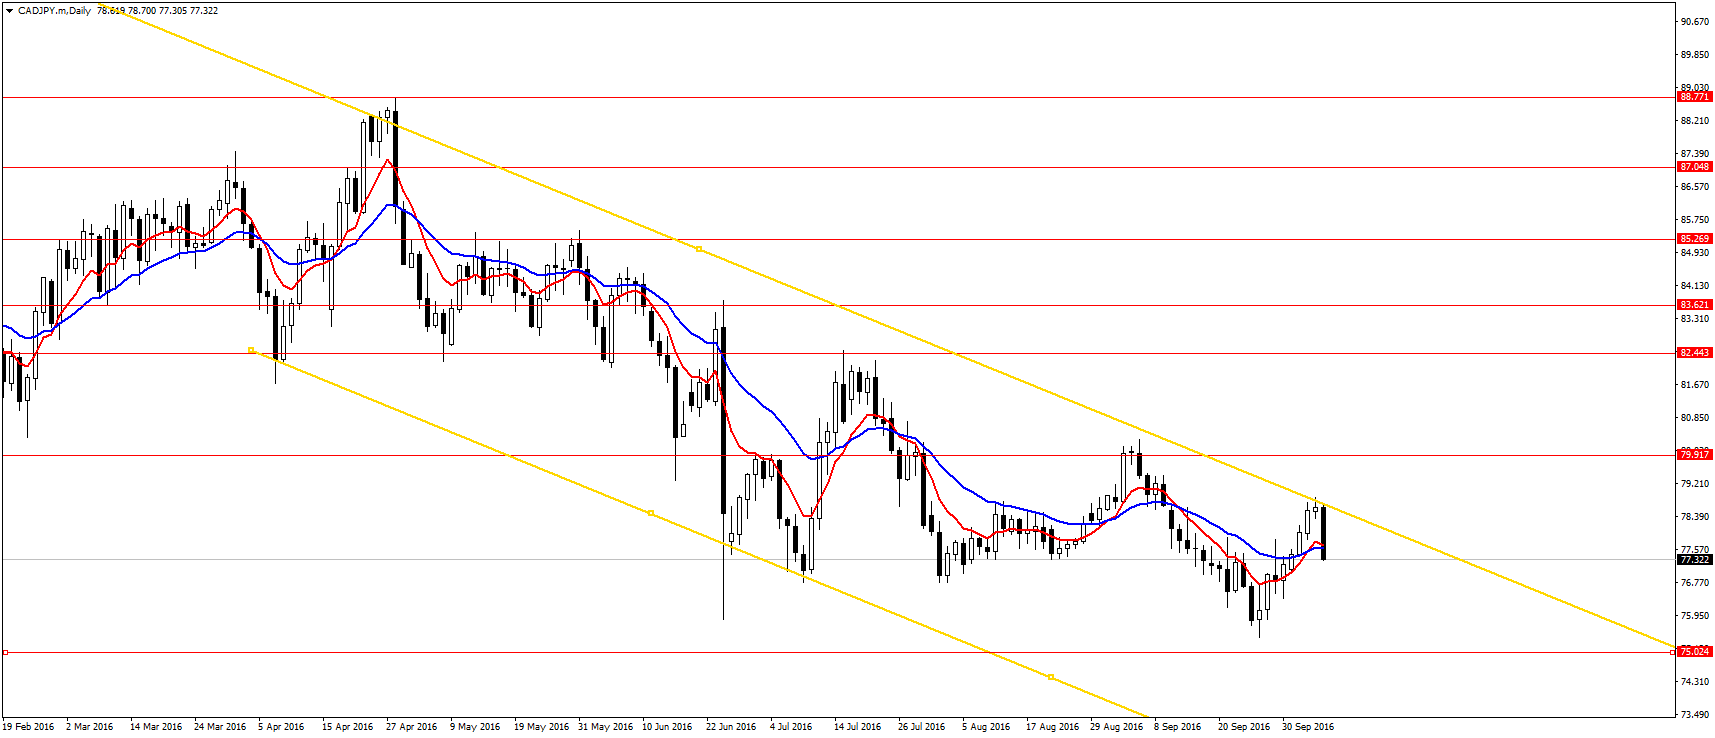Click the lower yellow trendline's starting anchor point

tap(250, 350)
